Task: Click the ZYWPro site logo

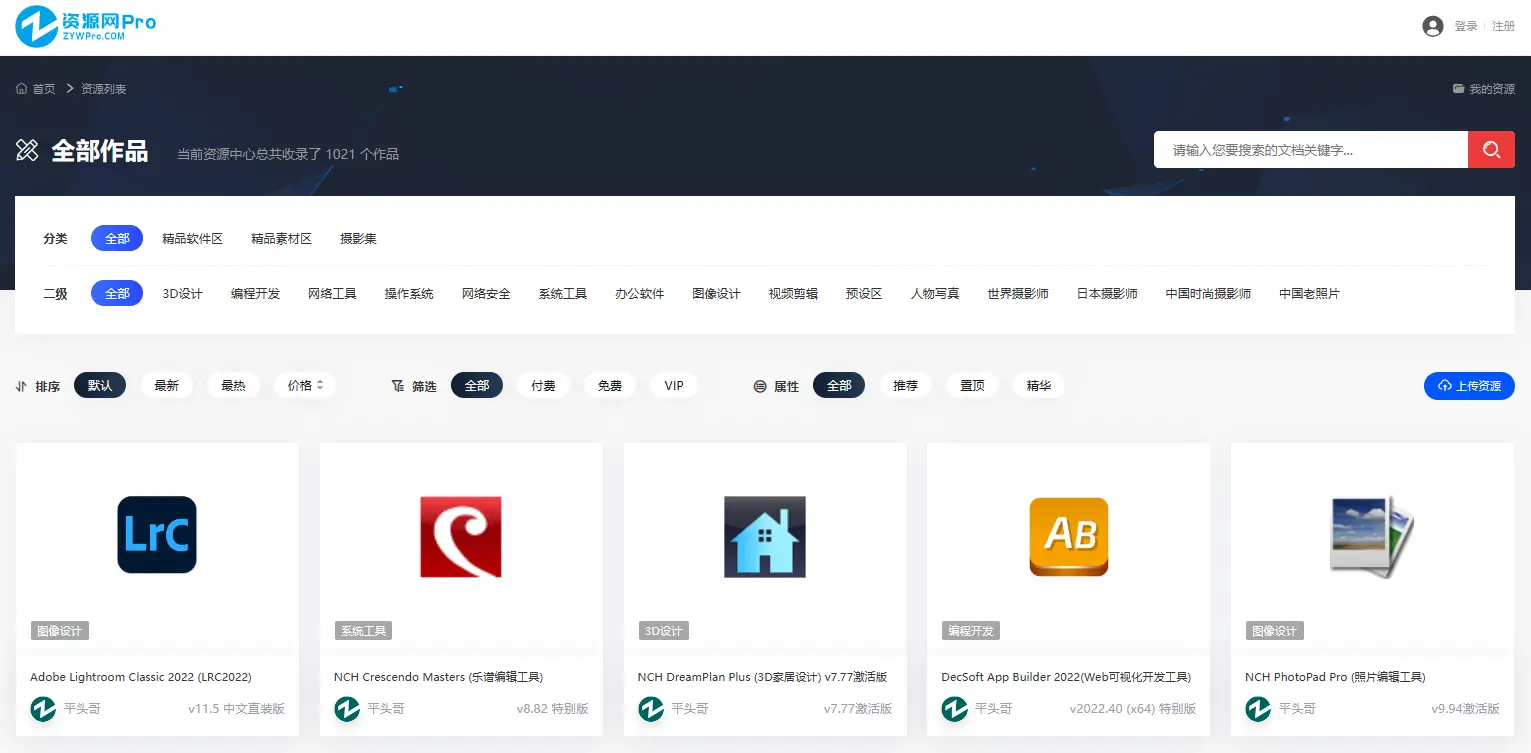Action: pos(86,27)
